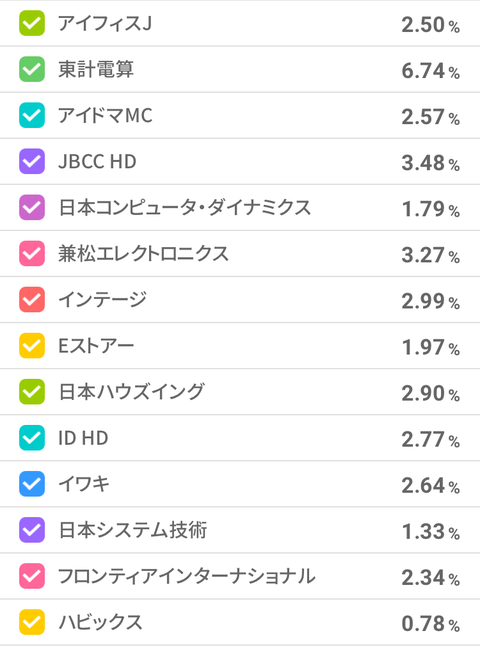Select the JBCC HD stock name
This screenshot has width=480, height=647.
97,161
